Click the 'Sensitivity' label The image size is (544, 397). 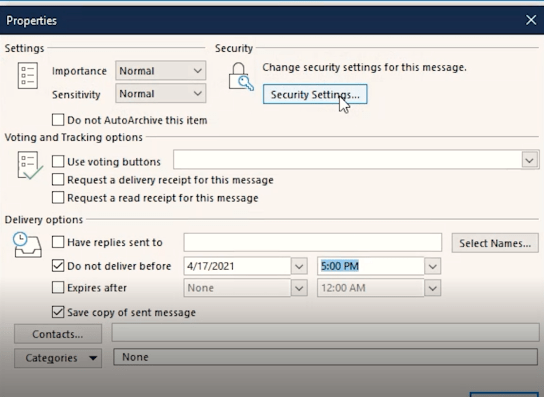pyautogui.click(x=76, y=94)
